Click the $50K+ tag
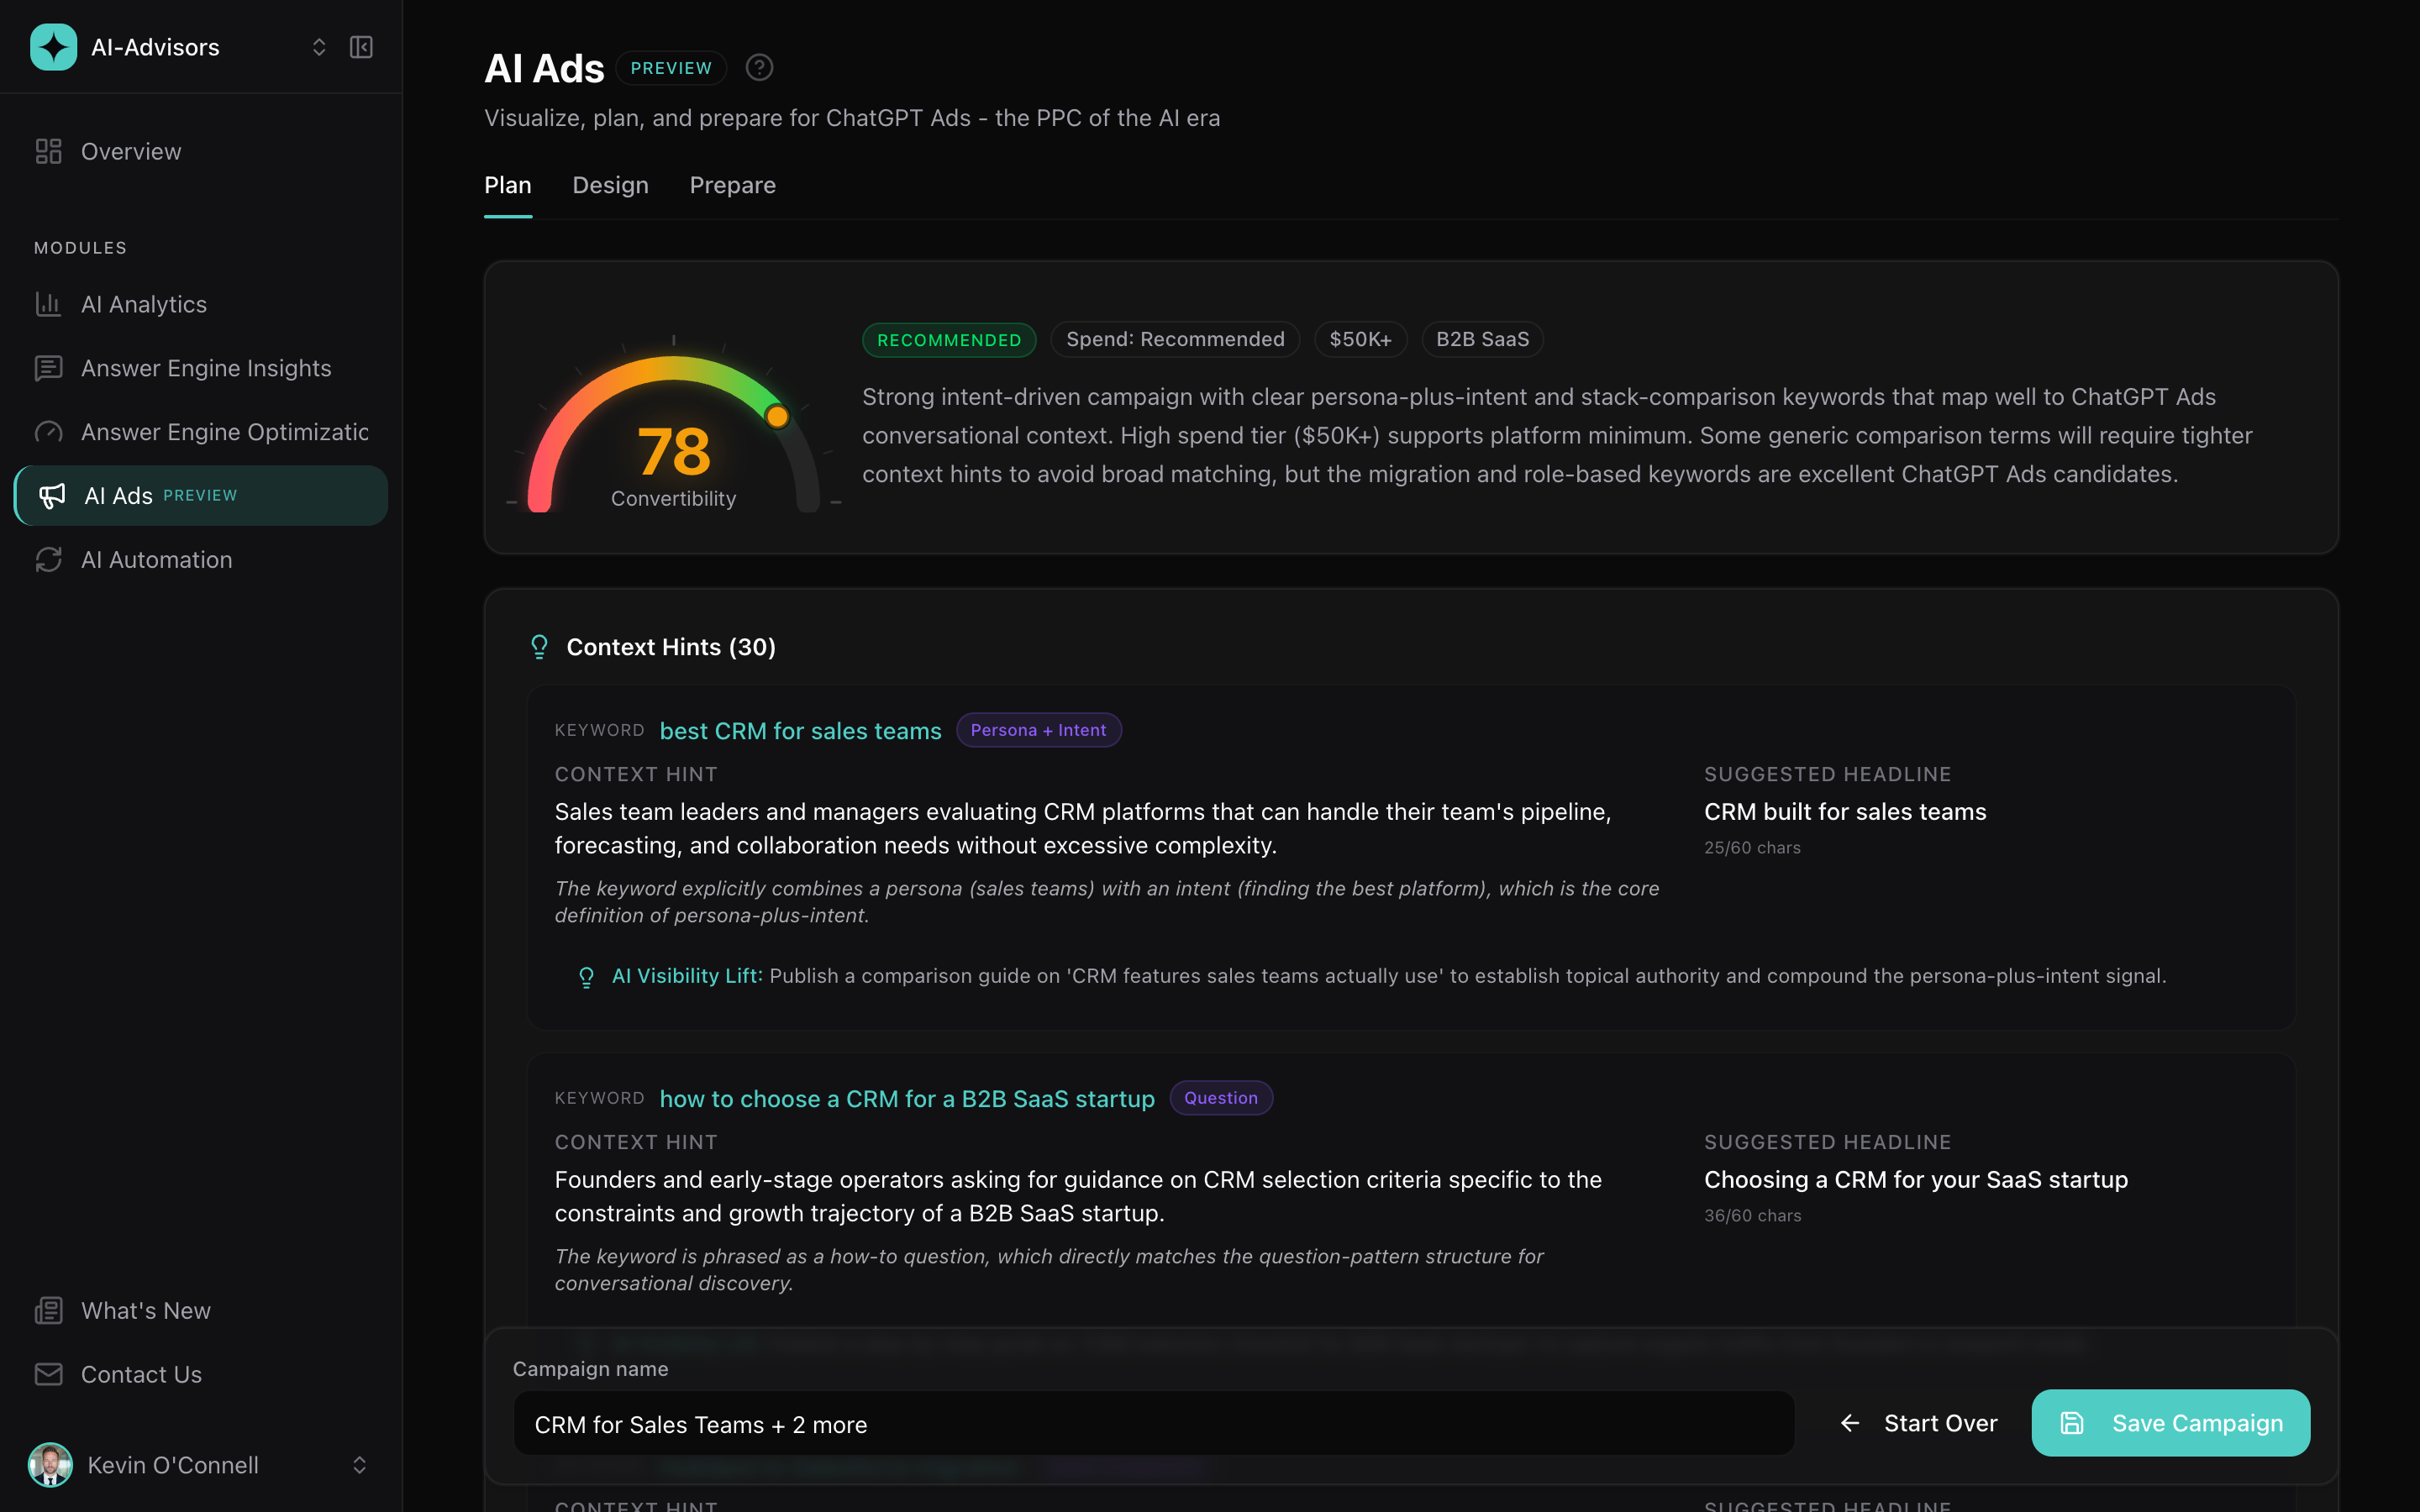2420x1512 pixels. pyautogui.click(x=1360, y=340)
